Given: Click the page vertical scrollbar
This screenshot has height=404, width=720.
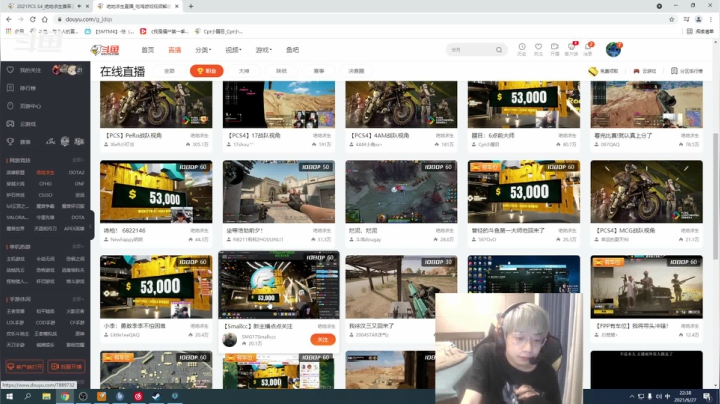Looking at the screenshot, I should point(715,196).
